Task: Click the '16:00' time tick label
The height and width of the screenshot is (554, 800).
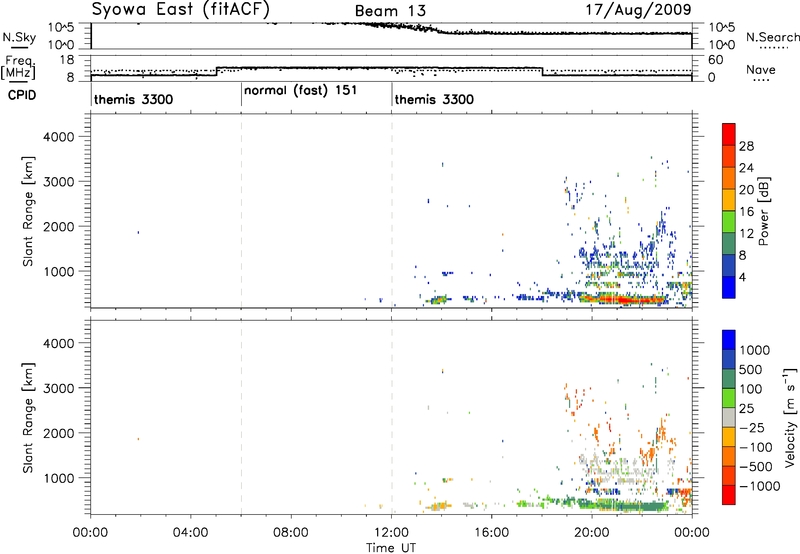Action: [491, 533]
